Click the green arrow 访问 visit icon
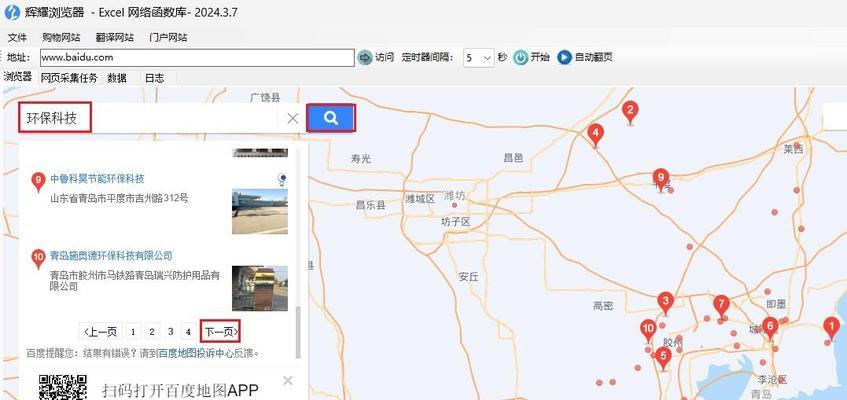 coord(365,57)
